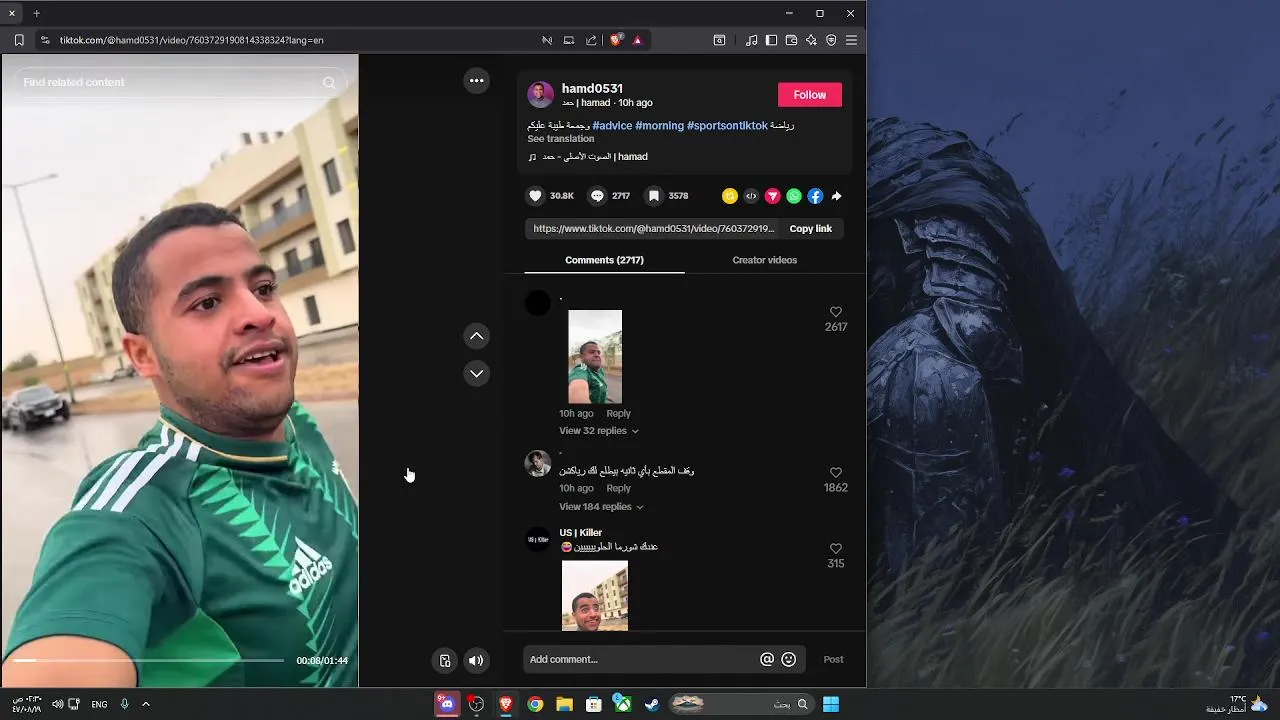Open File Explorer from the taskbar

pyautogui.click(x=564, y=704)
